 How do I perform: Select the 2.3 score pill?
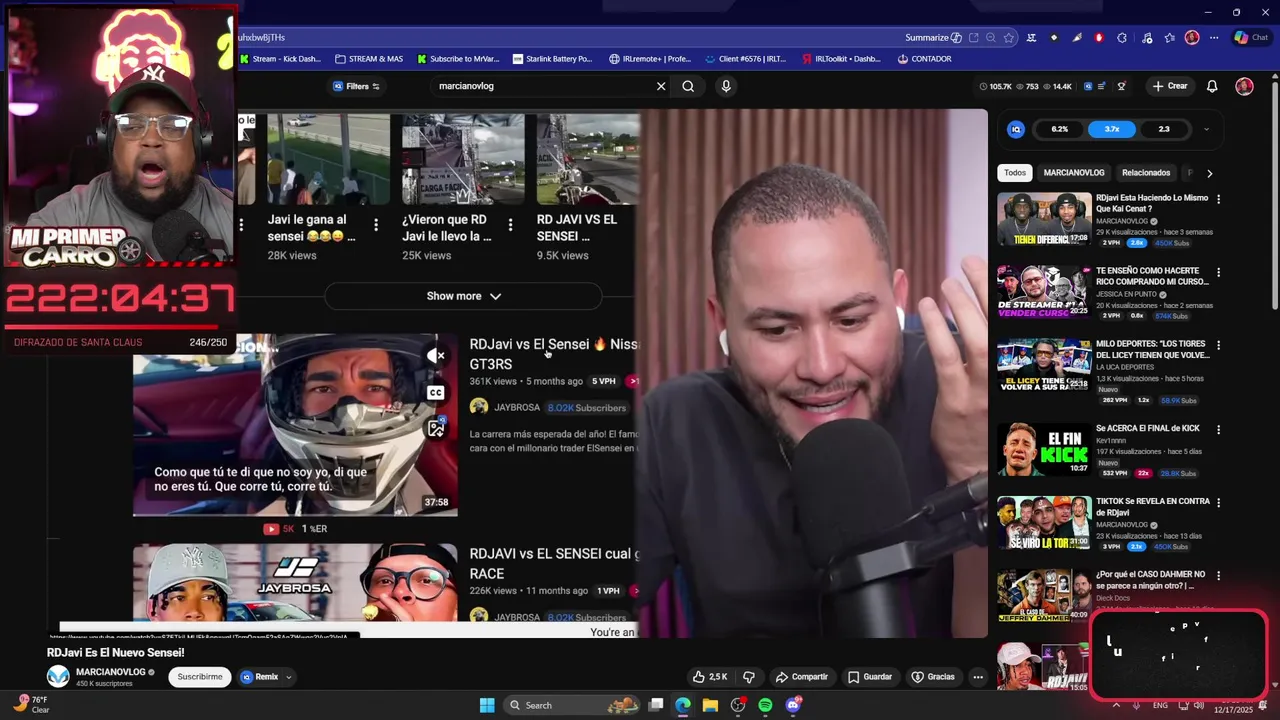coord(1163,129)
